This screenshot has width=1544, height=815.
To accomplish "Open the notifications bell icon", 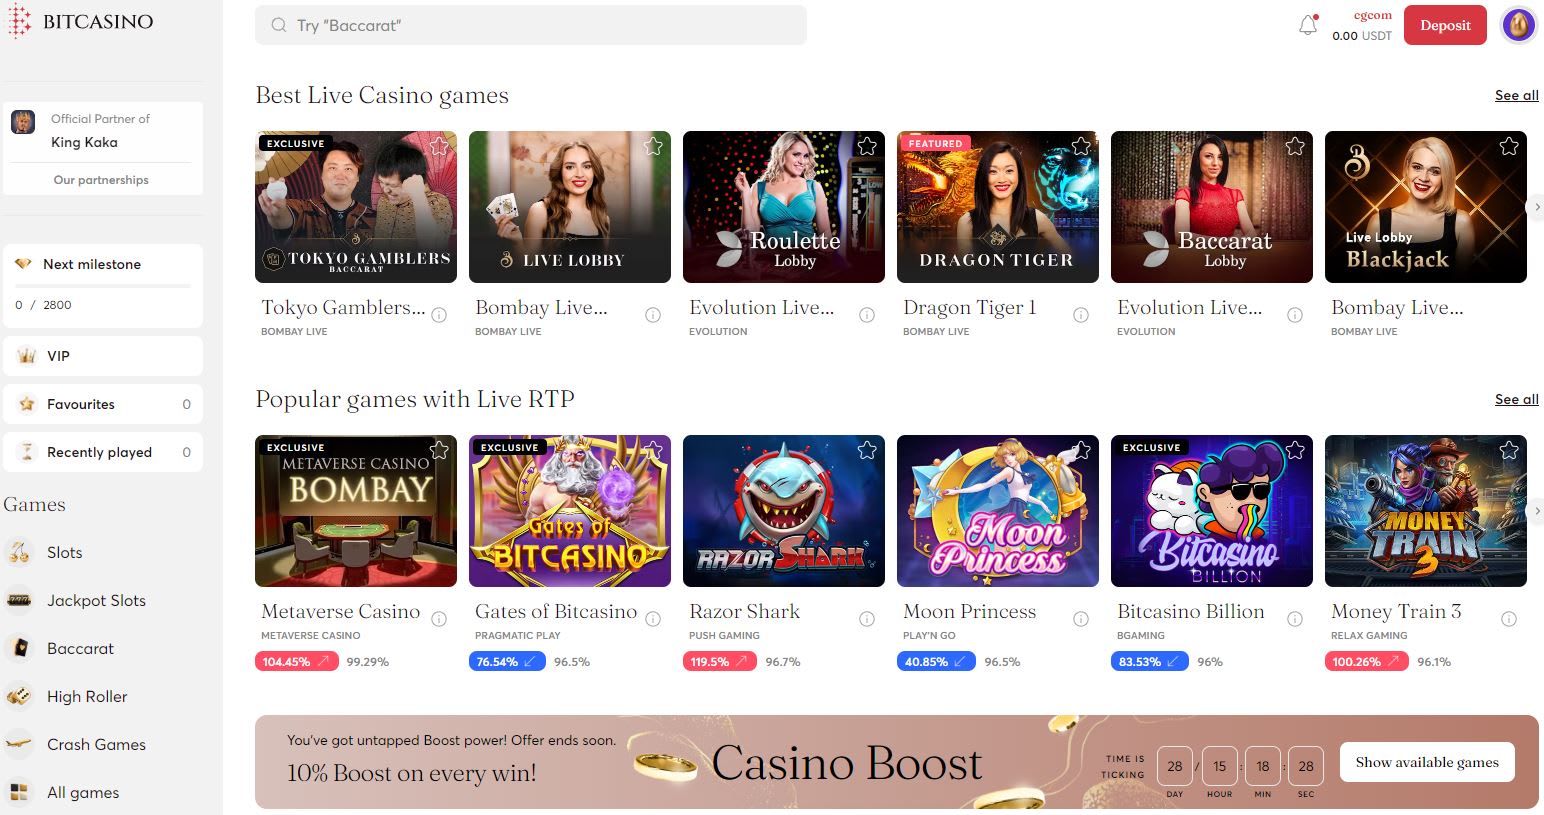I will pos(1308,25).
